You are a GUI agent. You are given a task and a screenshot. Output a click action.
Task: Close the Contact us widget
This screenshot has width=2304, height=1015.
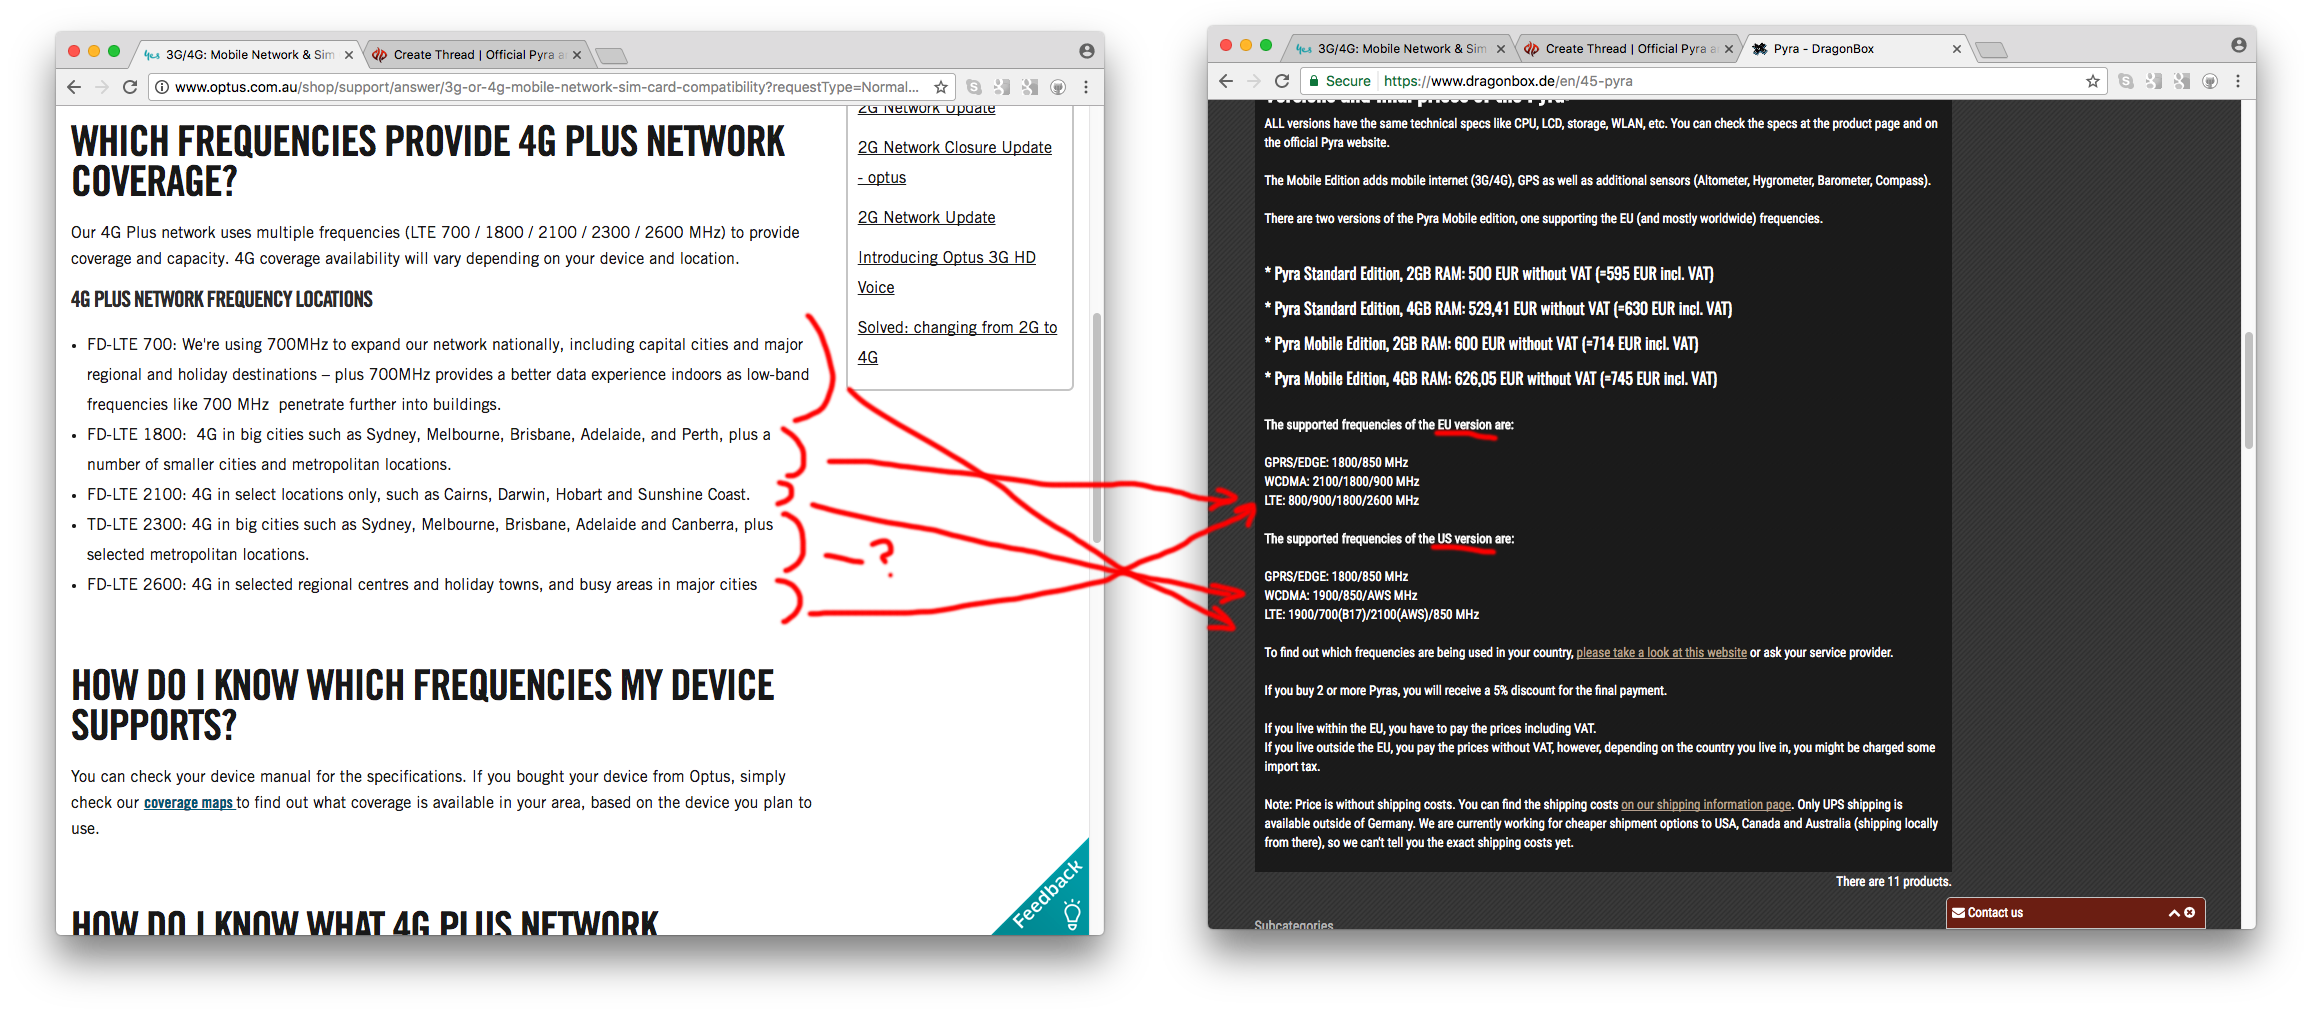(x=2190, y=913)
